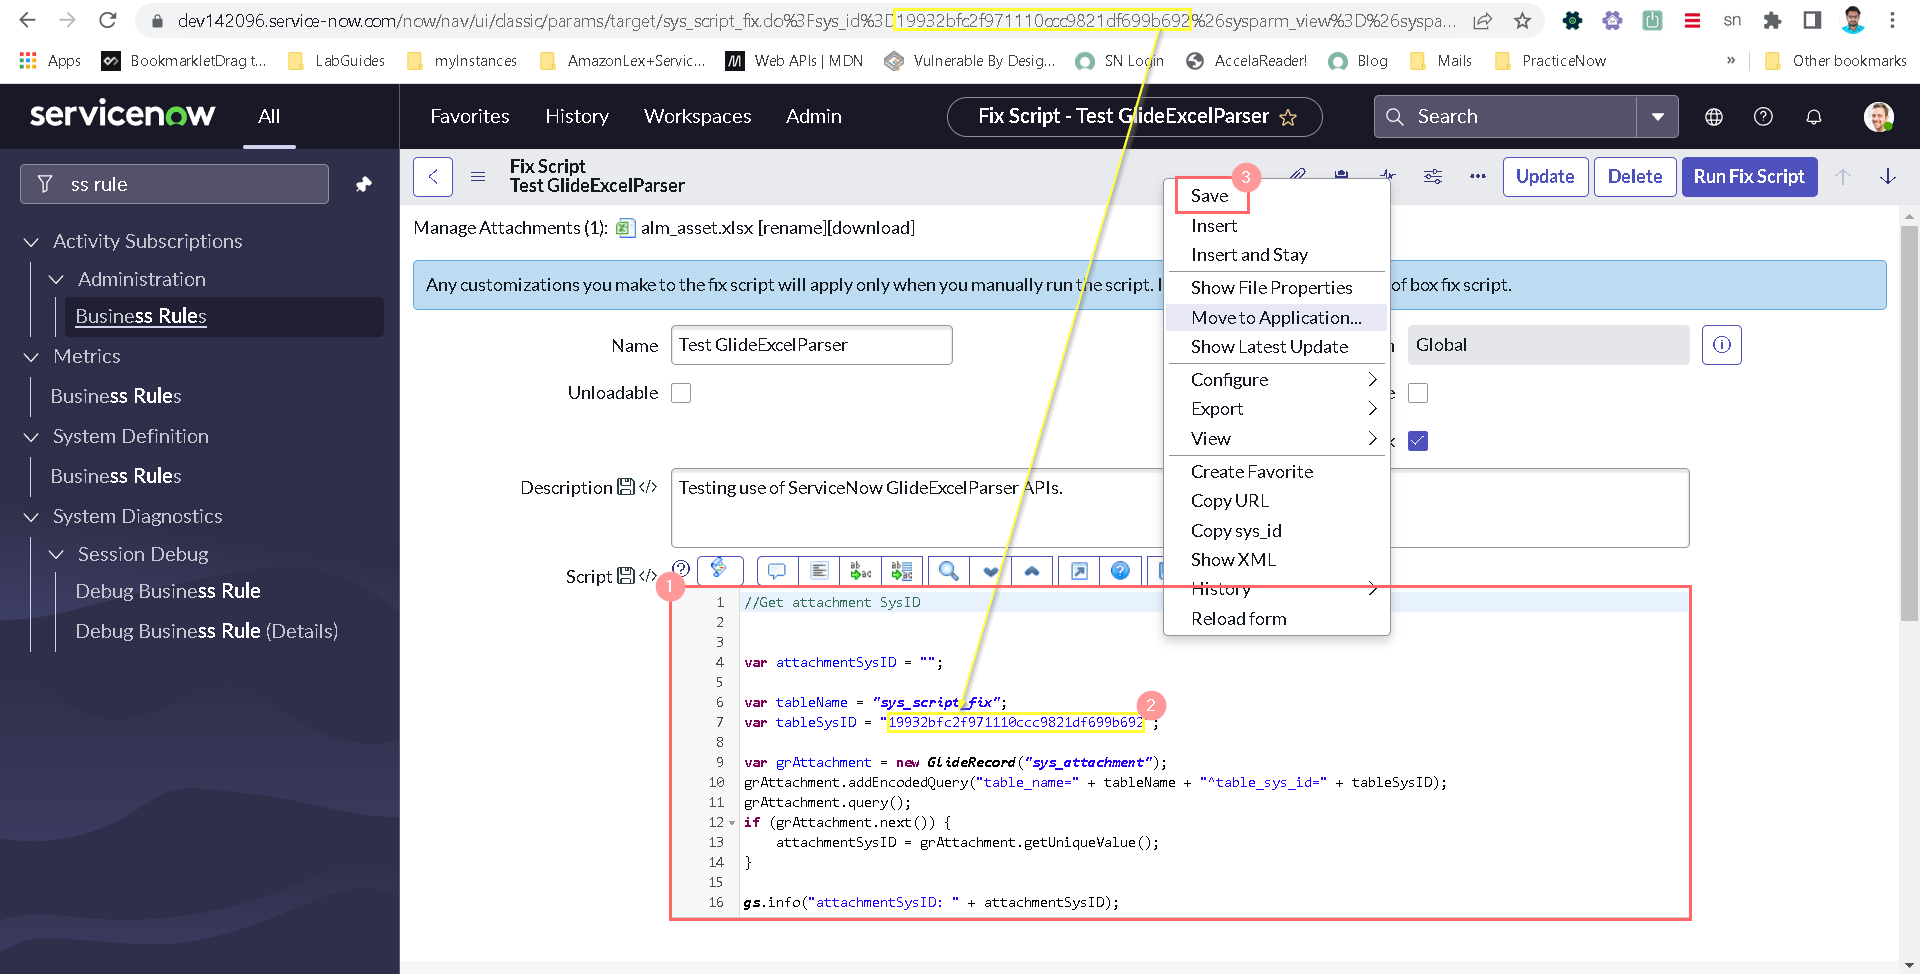Open the help question-mark icon in header

[1764, 117]
